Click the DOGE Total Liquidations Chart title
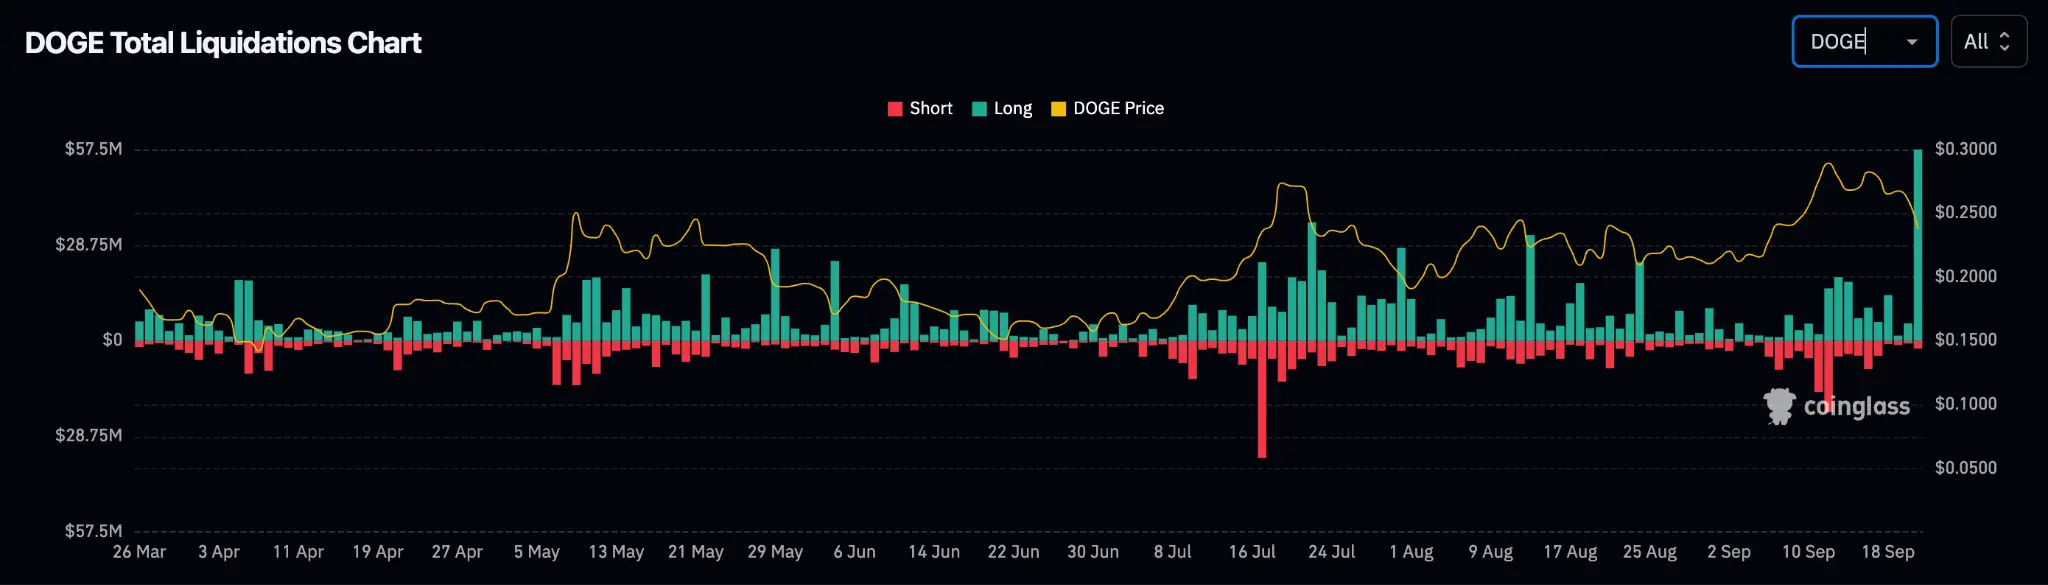Image resolution: width=2048 pixels, height=585 pixels. 223,43
